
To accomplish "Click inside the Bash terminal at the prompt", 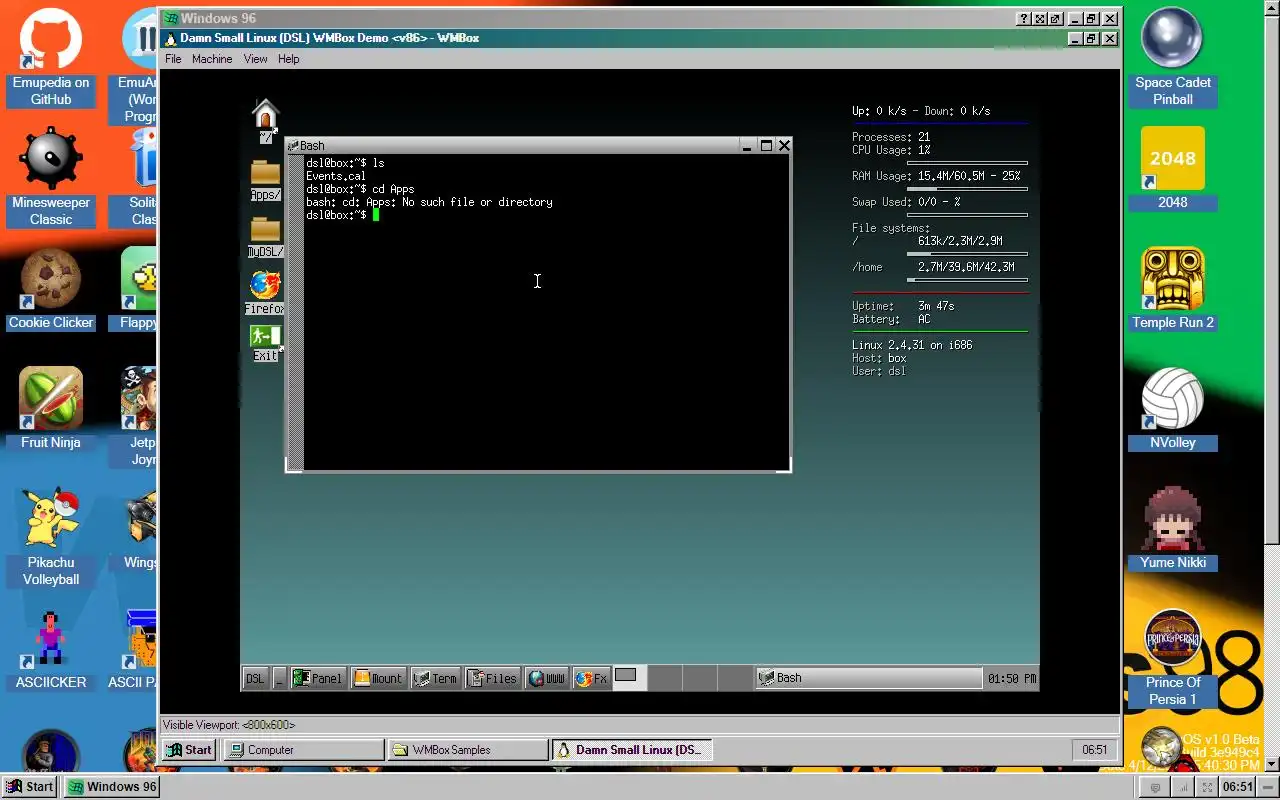I will point(375,215).
